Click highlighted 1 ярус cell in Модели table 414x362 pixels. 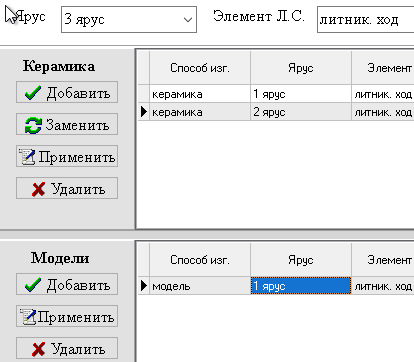(301, 286)
